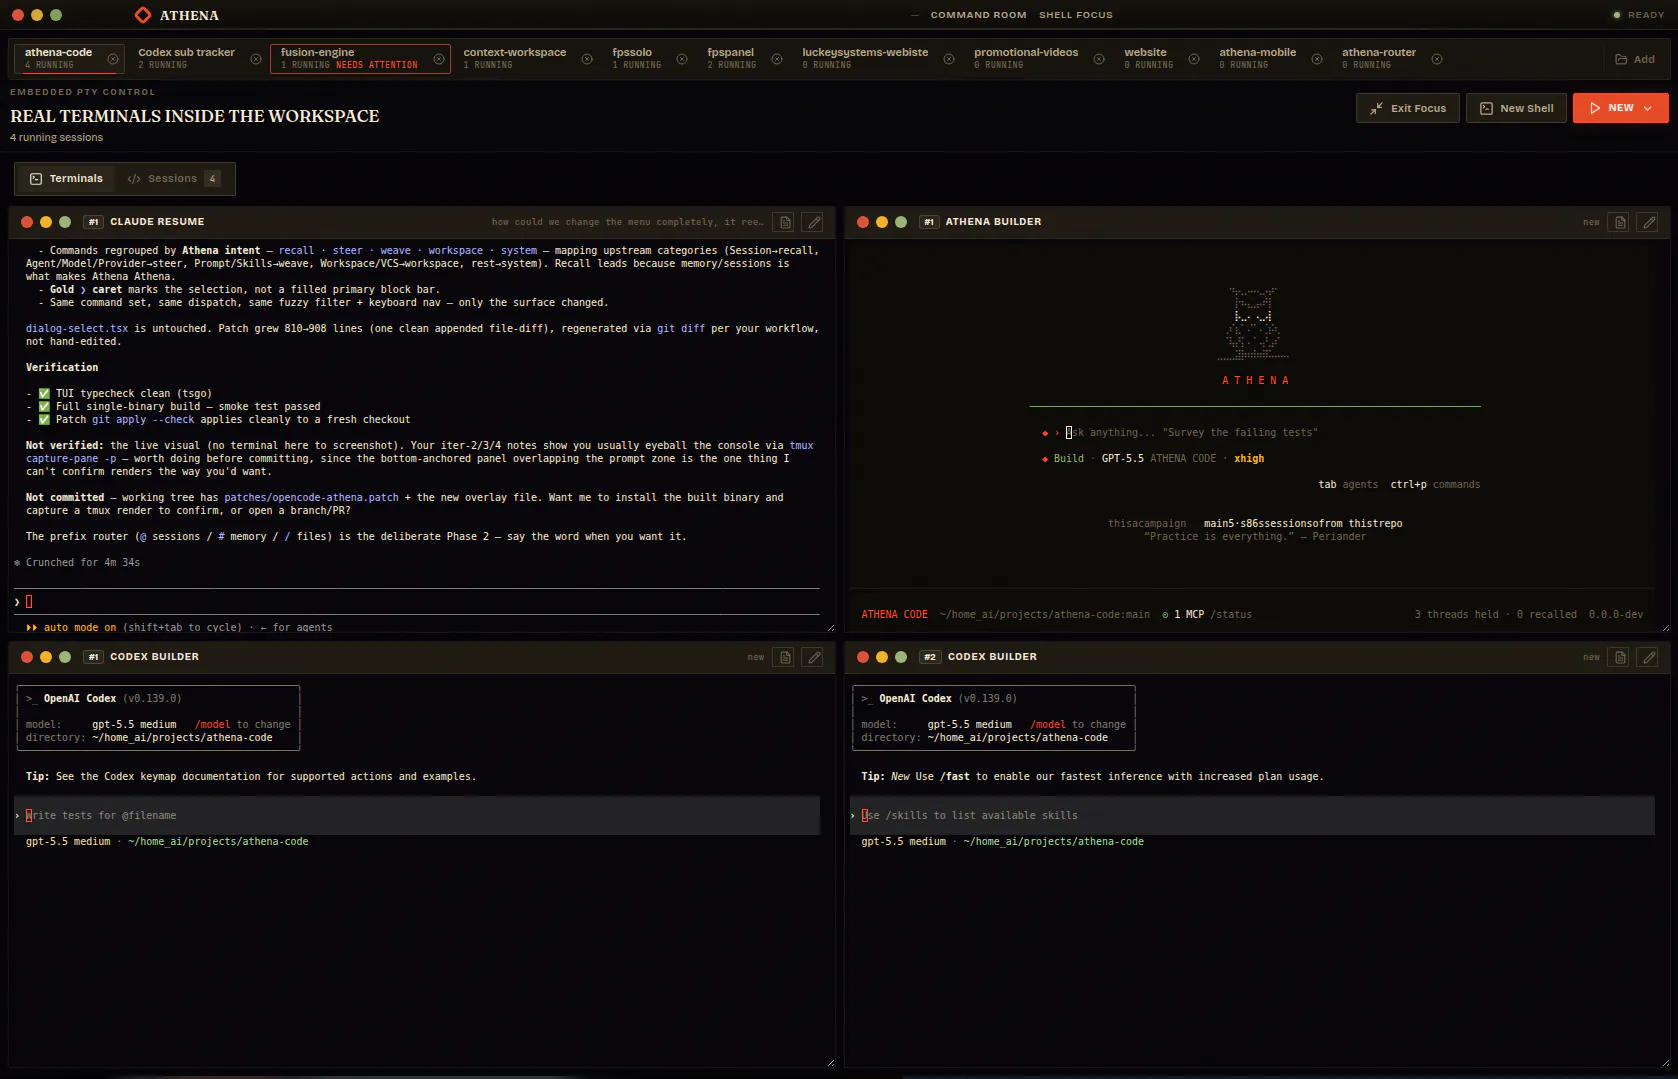Click the Athena diamond logo icon
1678x1079 pixels.
click(143, 15)
